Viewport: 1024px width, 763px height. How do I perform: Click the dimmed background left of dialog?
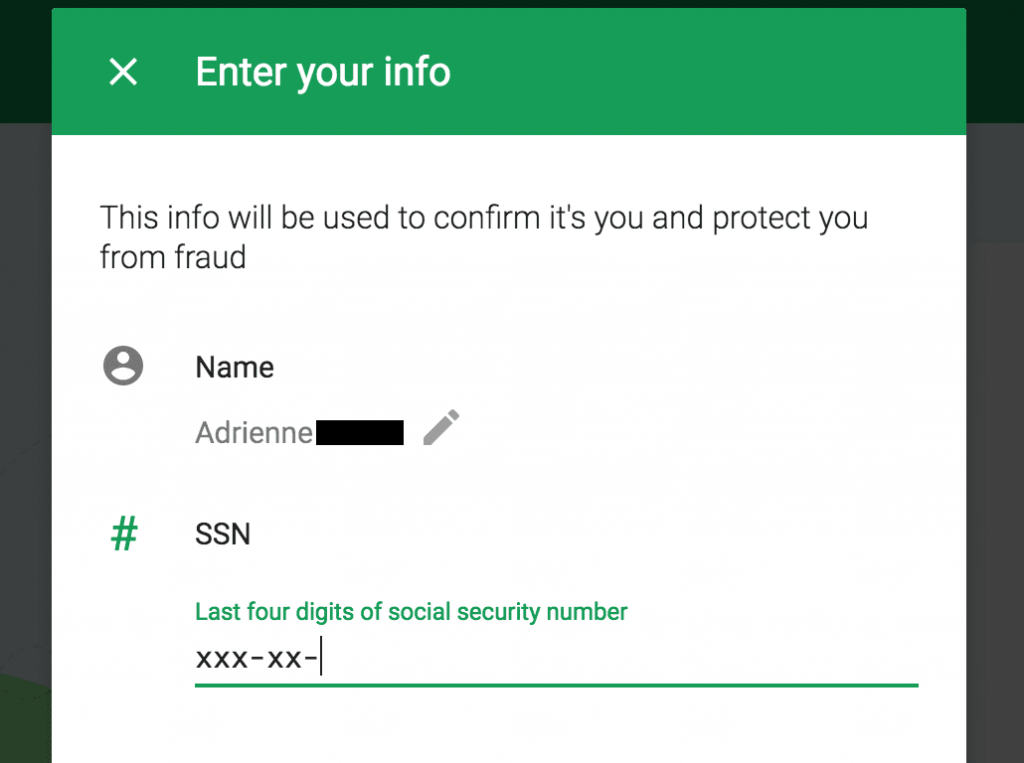point(25,400)
